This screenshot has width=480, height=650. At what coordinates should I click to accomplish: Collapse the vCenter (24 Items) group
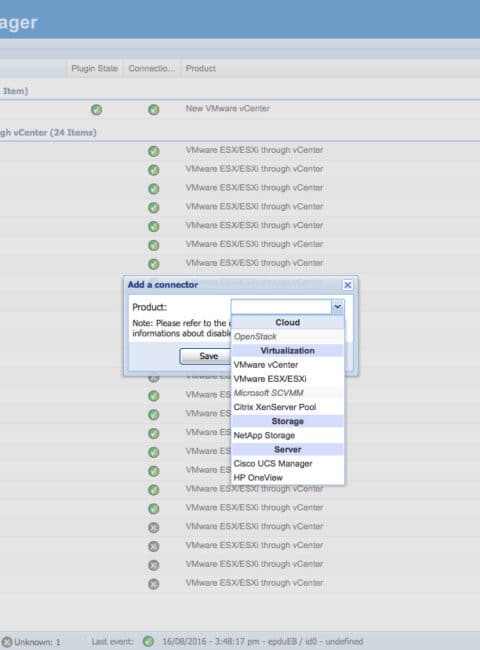pyautogui.click(x=48, y=133)
